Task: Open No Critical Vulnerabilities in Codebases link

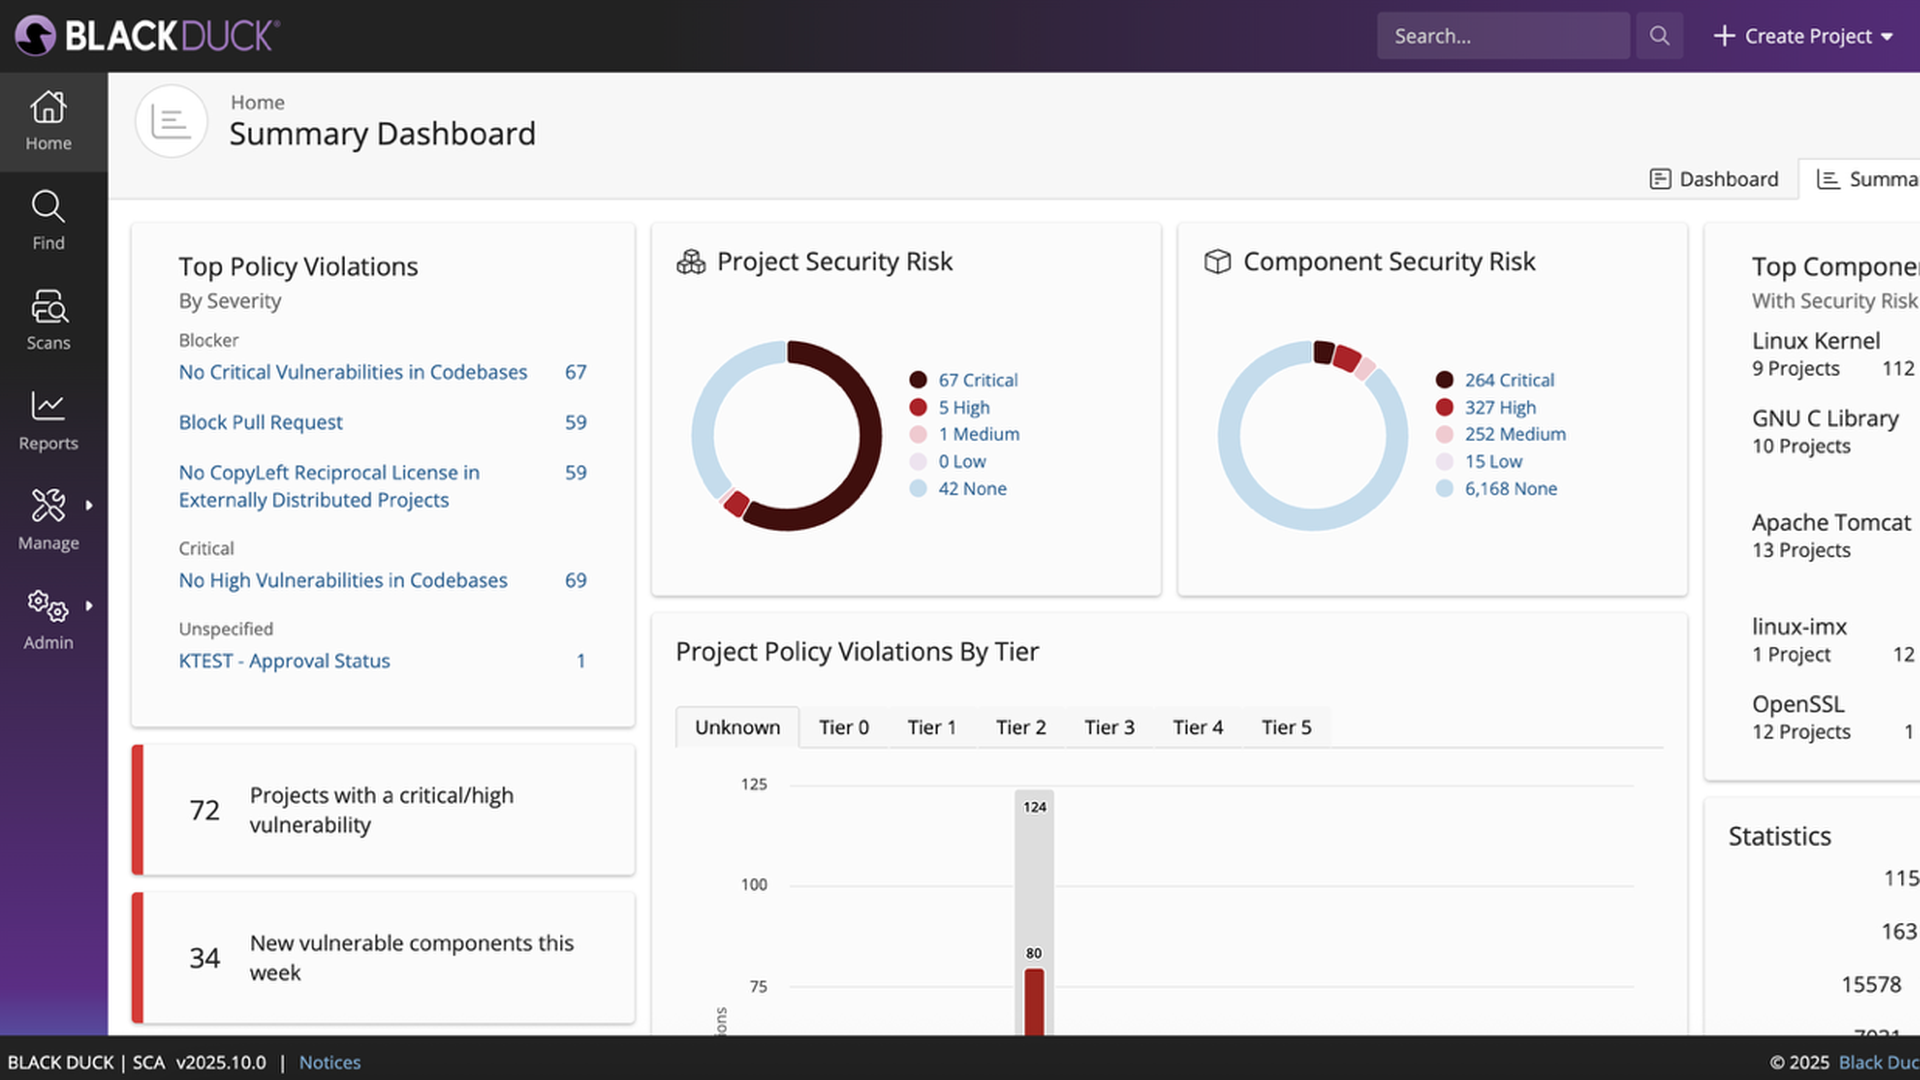Action: [x=353, y=372]
